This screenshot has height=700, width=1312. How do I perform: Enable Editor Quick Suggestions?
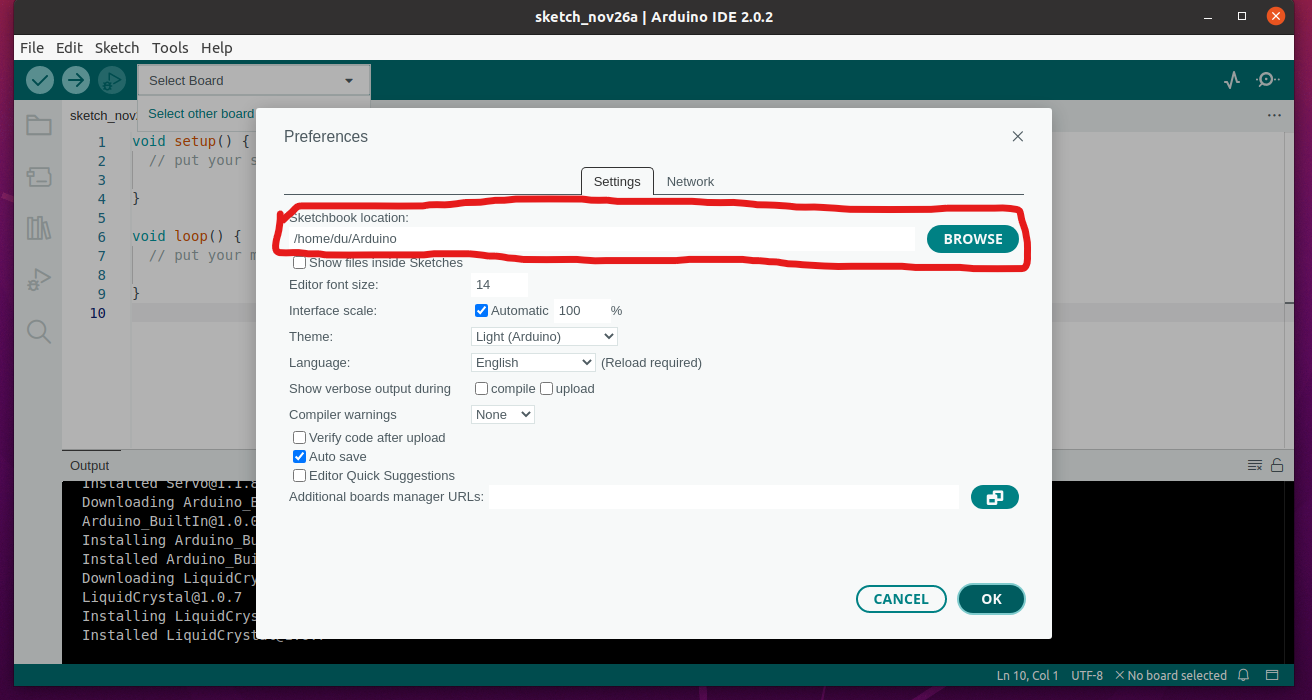pos(299,476)
